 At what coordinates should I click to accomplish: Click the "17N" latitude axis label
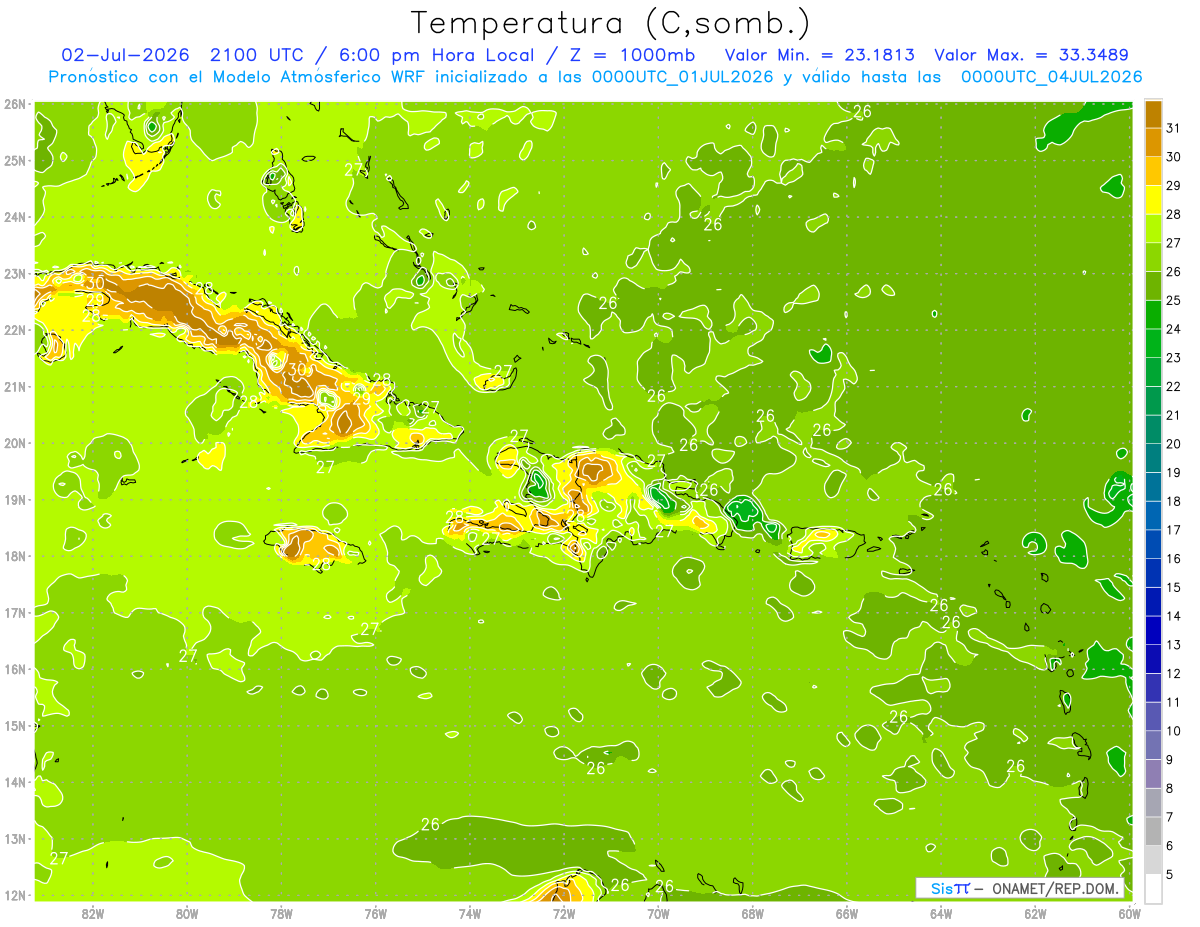(15, 612)
